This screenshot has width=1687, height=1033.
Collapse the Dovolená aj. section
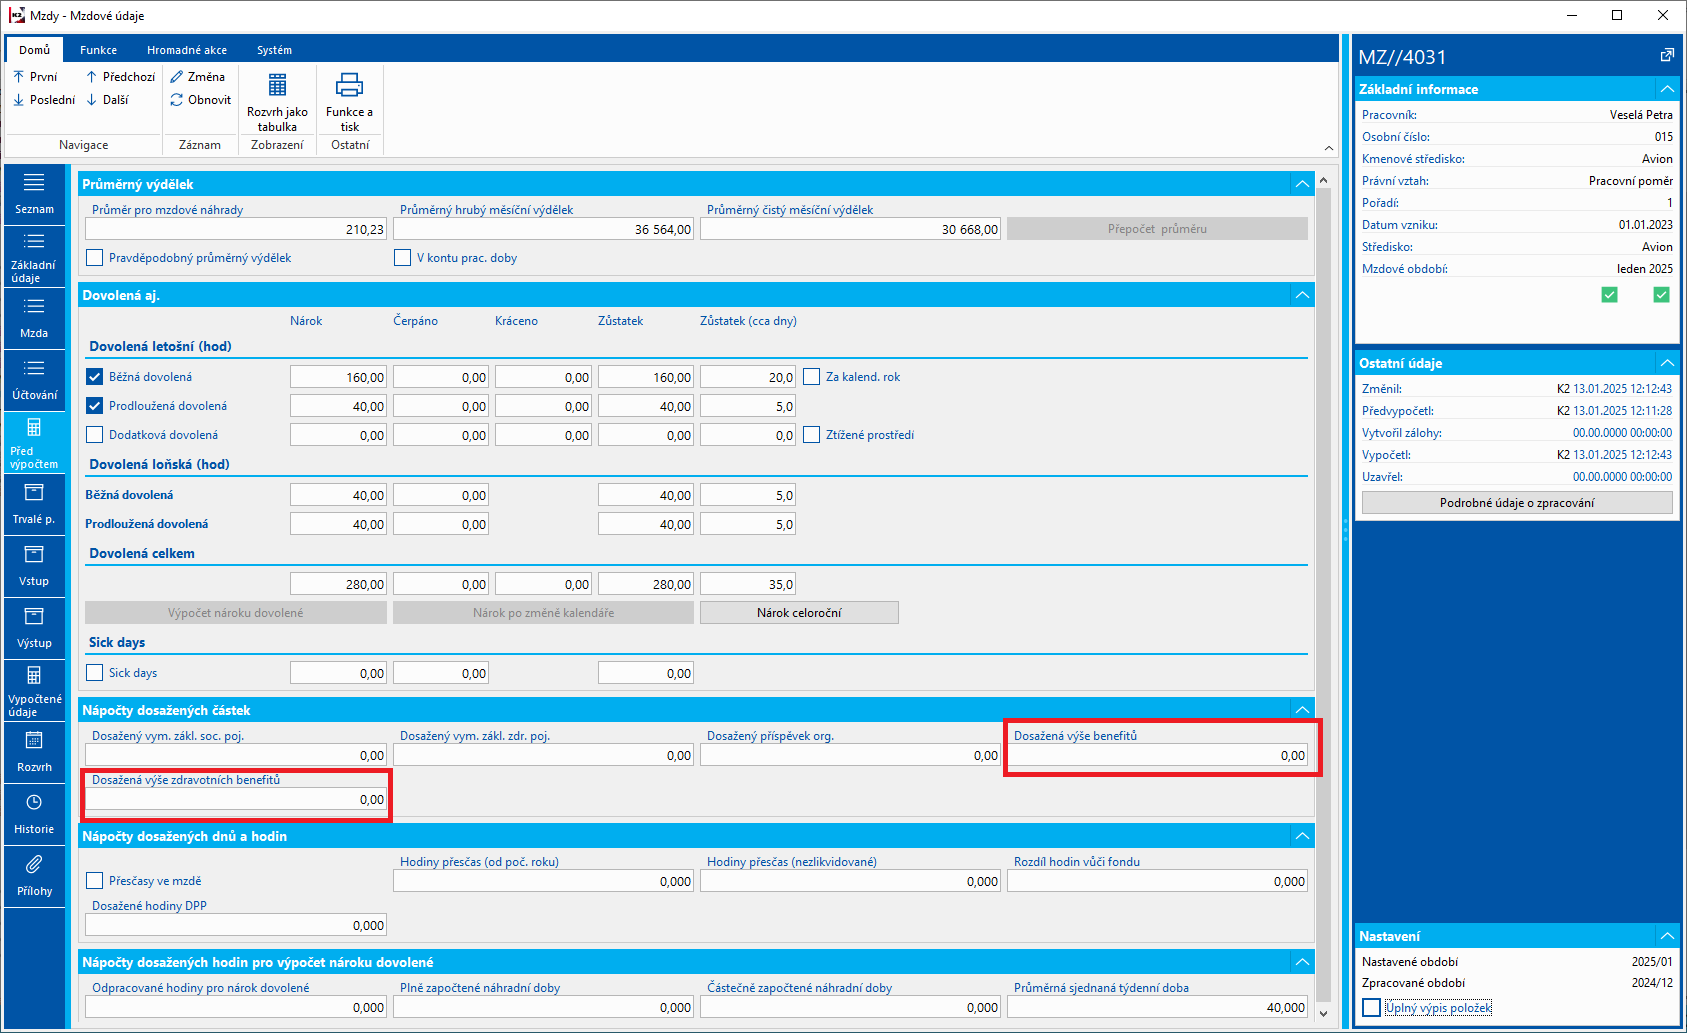coord(1302,295)
